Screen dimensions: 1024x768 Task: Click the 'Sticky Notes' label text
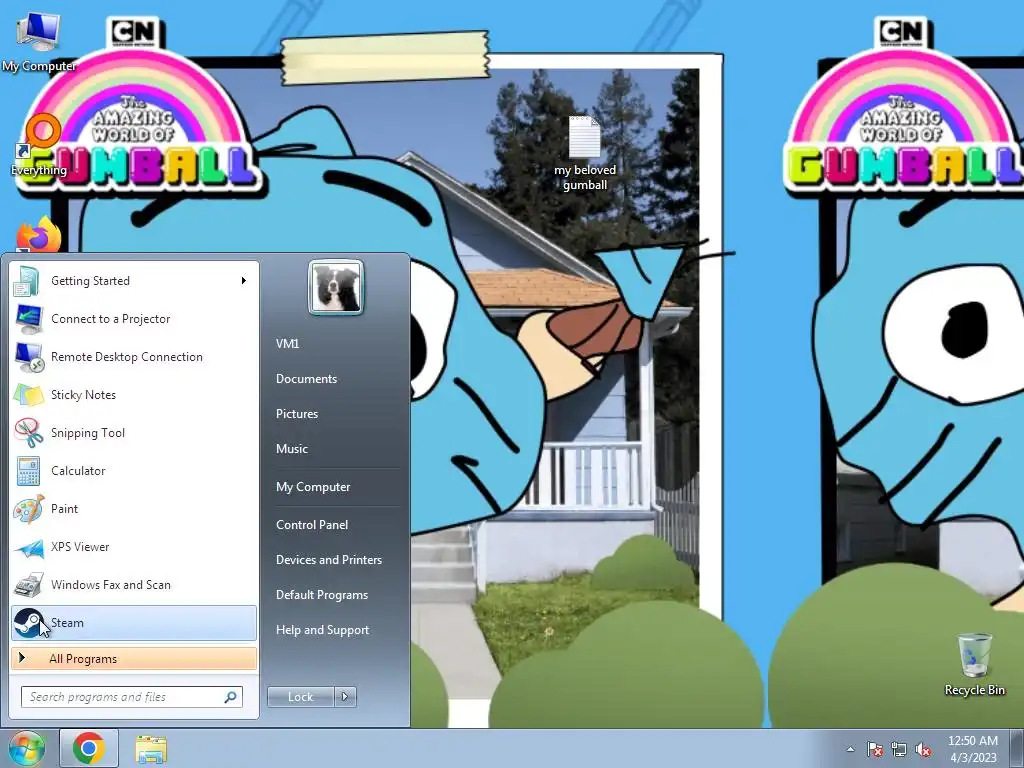click(x=83, y=395)
